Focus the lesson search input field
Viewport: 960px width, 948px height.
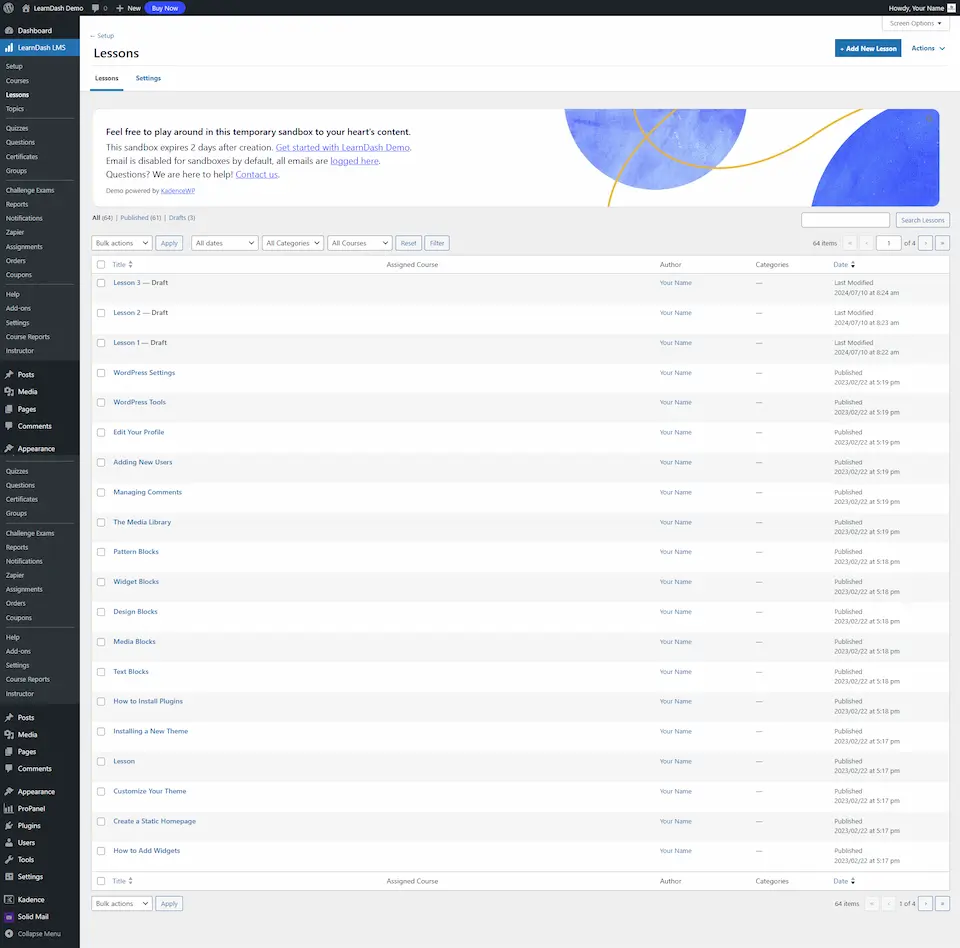(845, 220)
